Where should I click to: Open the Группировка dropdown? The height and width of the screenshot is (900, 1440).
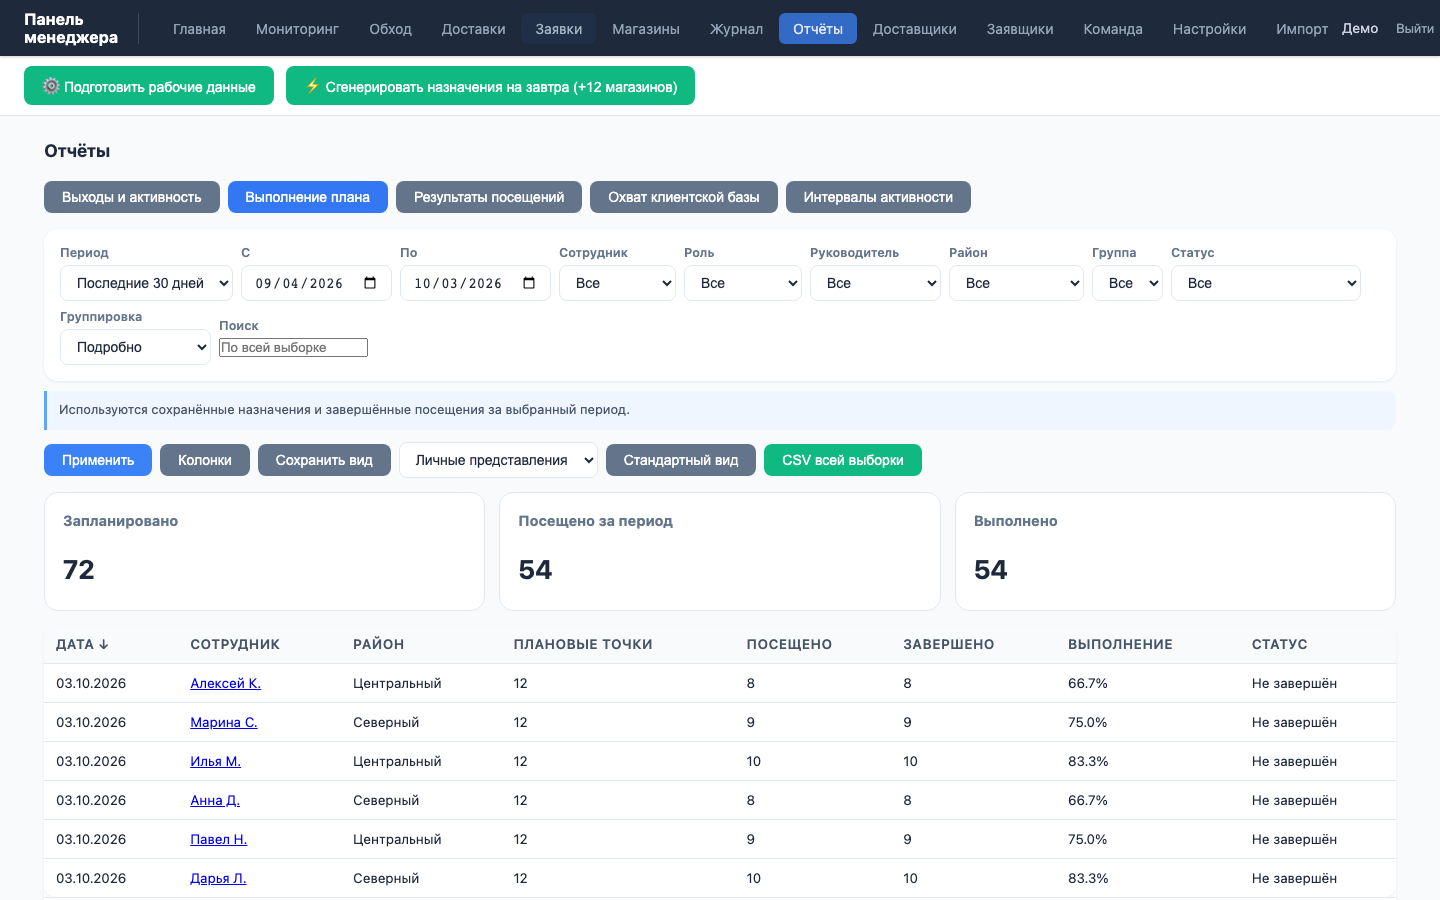[x=135, y=347]
